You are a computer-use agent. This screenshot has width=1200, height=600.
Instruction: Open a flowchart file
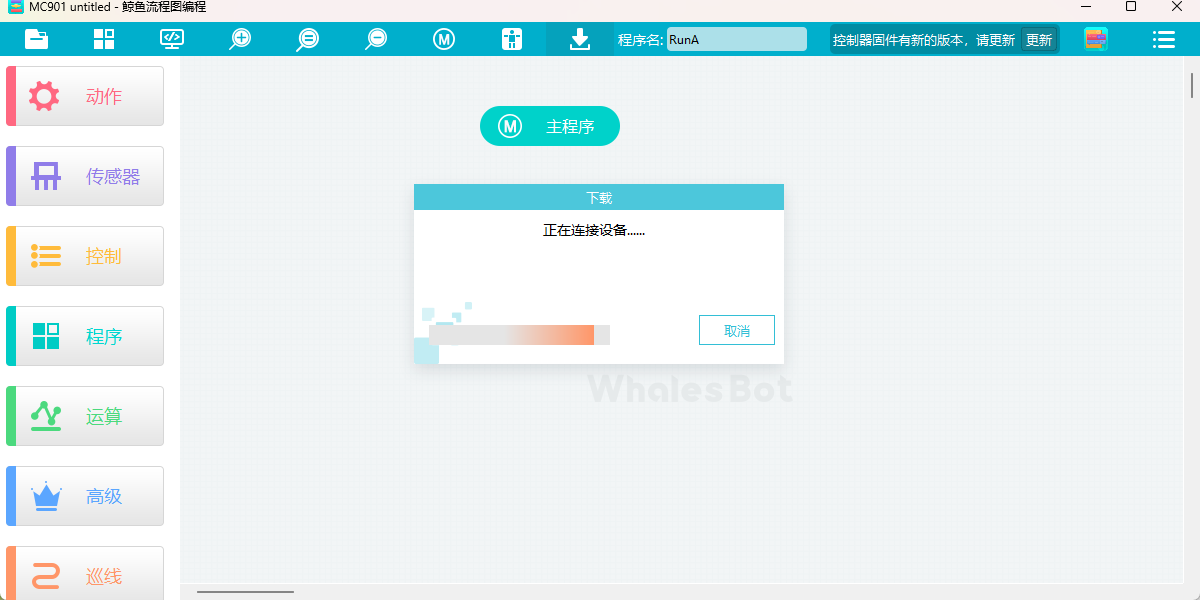[38, 39]
